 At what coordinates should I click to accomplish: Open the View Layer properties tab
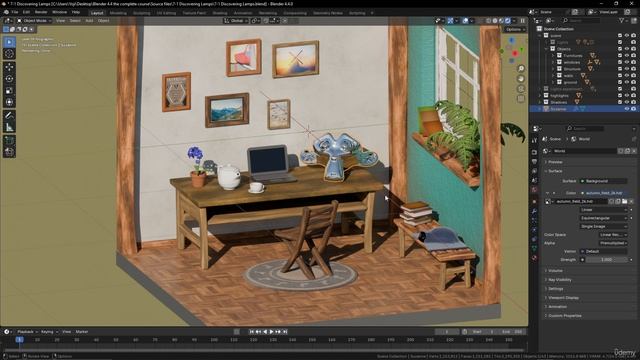point(534,171)
